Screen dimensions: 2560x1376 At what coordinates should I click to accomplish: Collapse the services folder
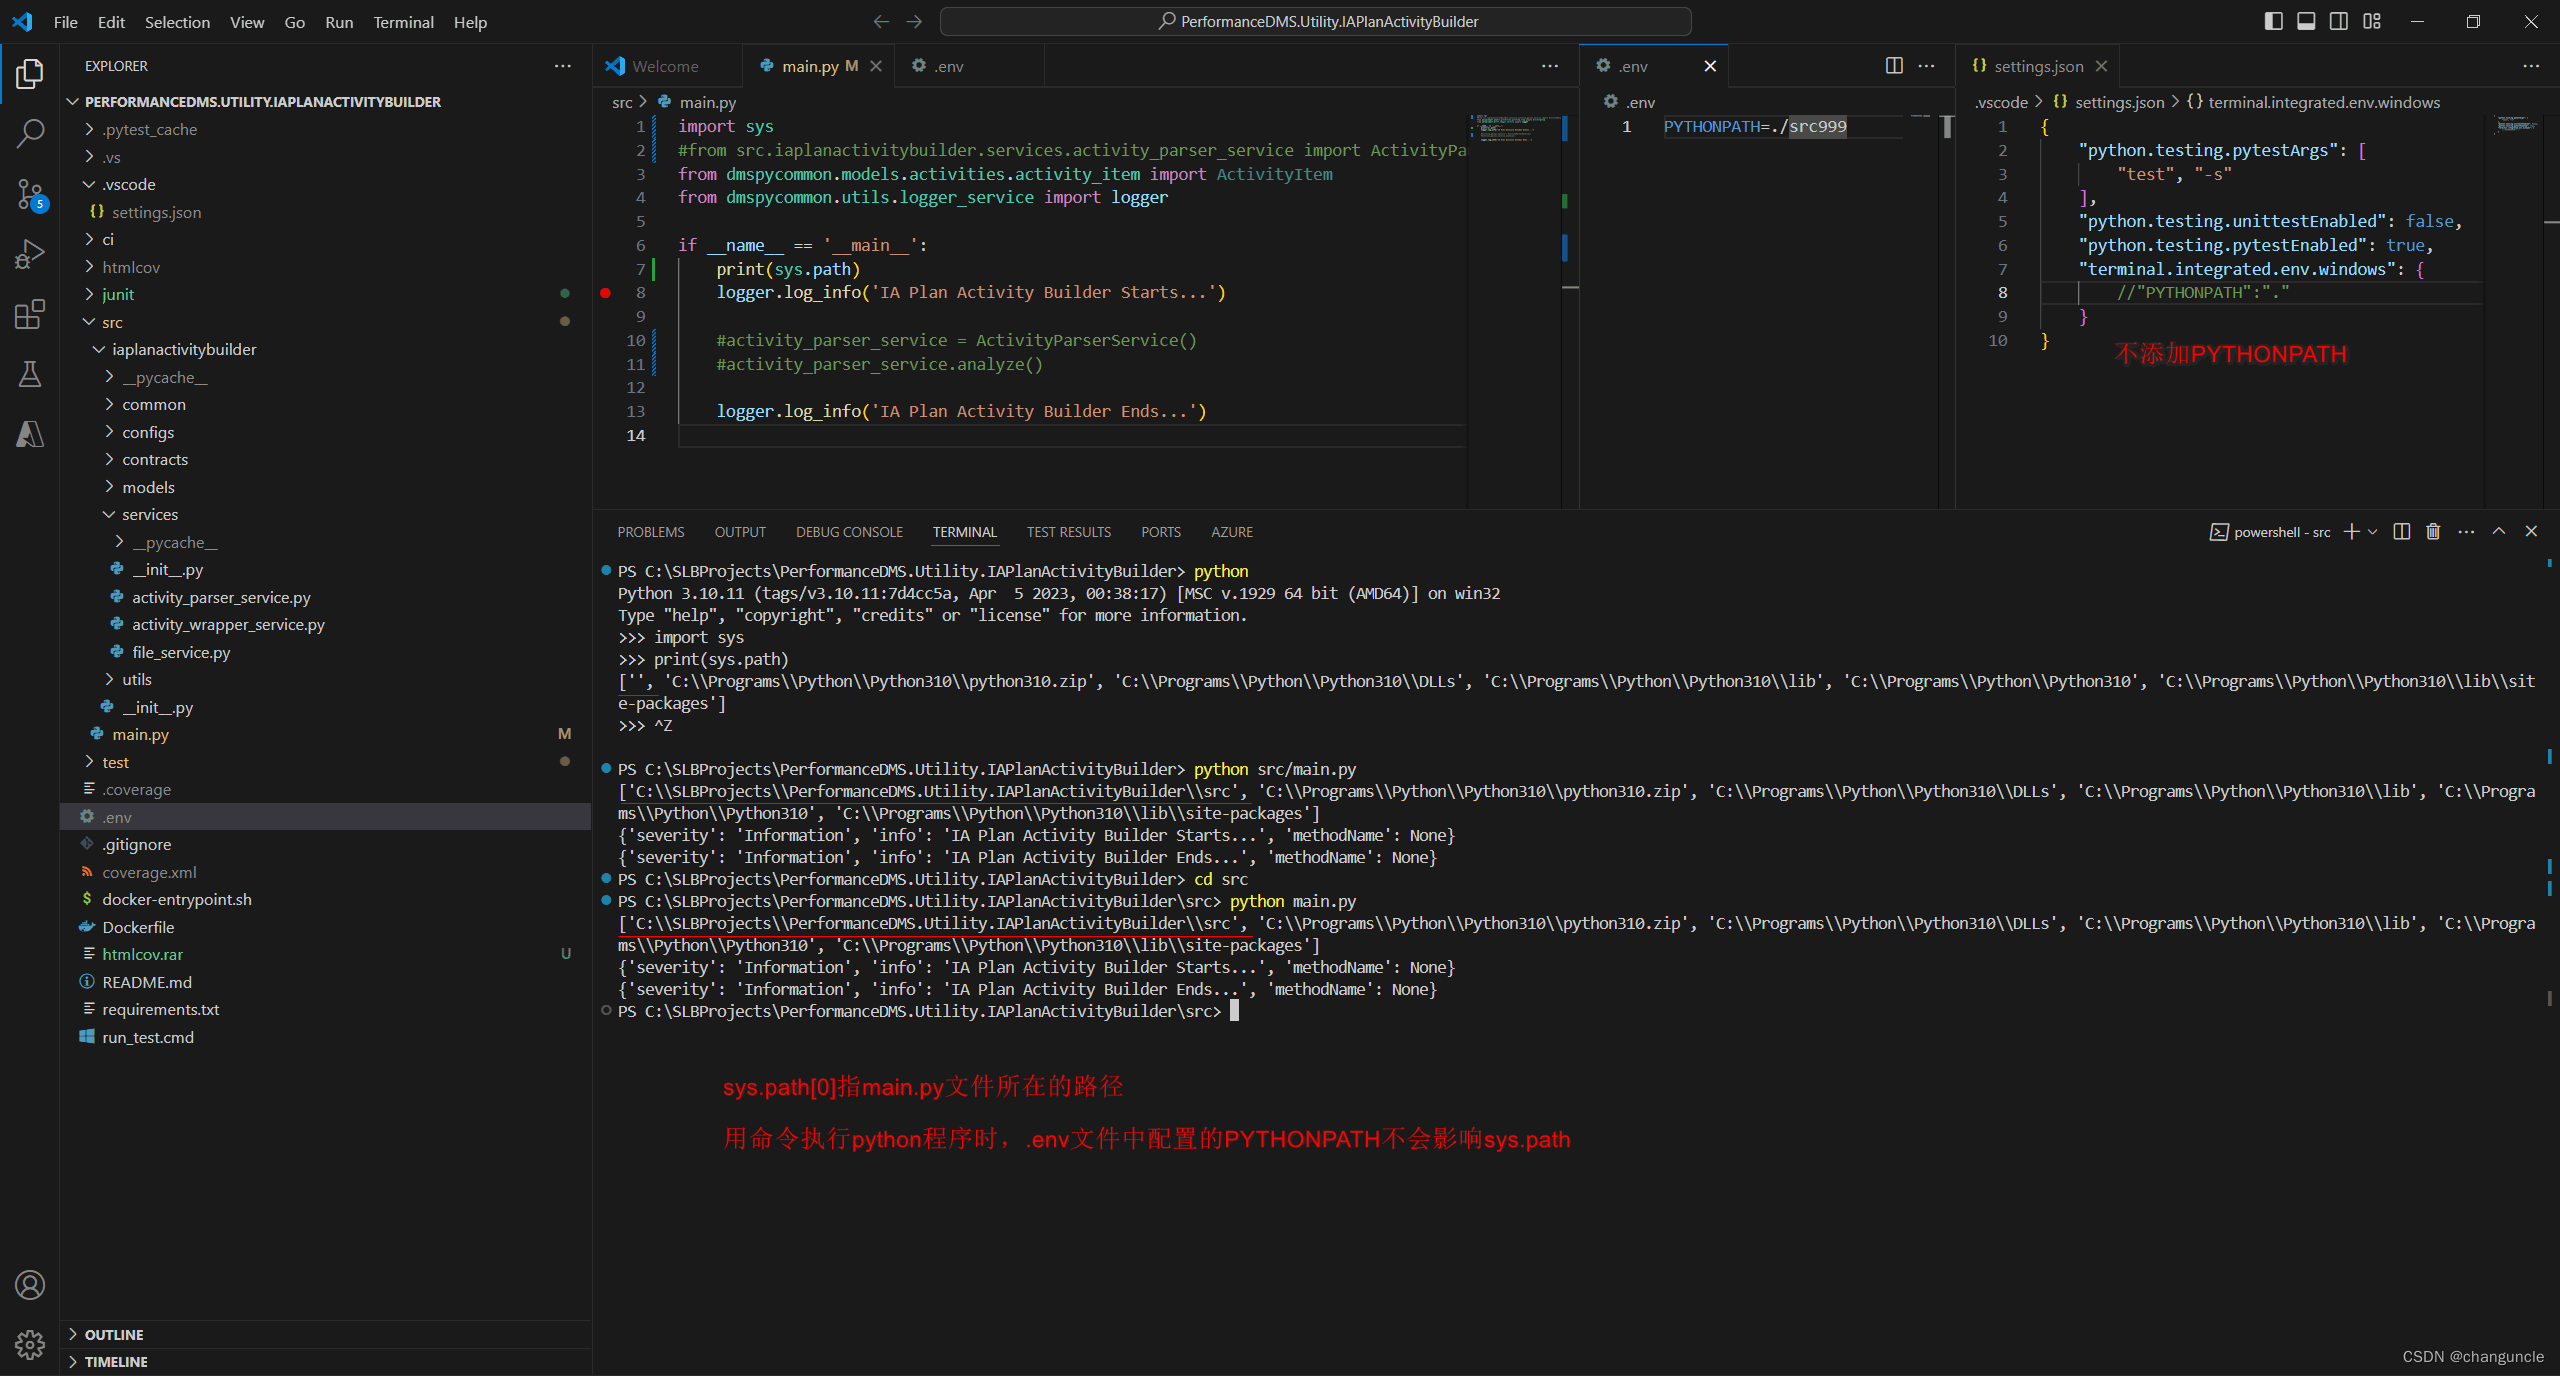click(x=109, y=514)
